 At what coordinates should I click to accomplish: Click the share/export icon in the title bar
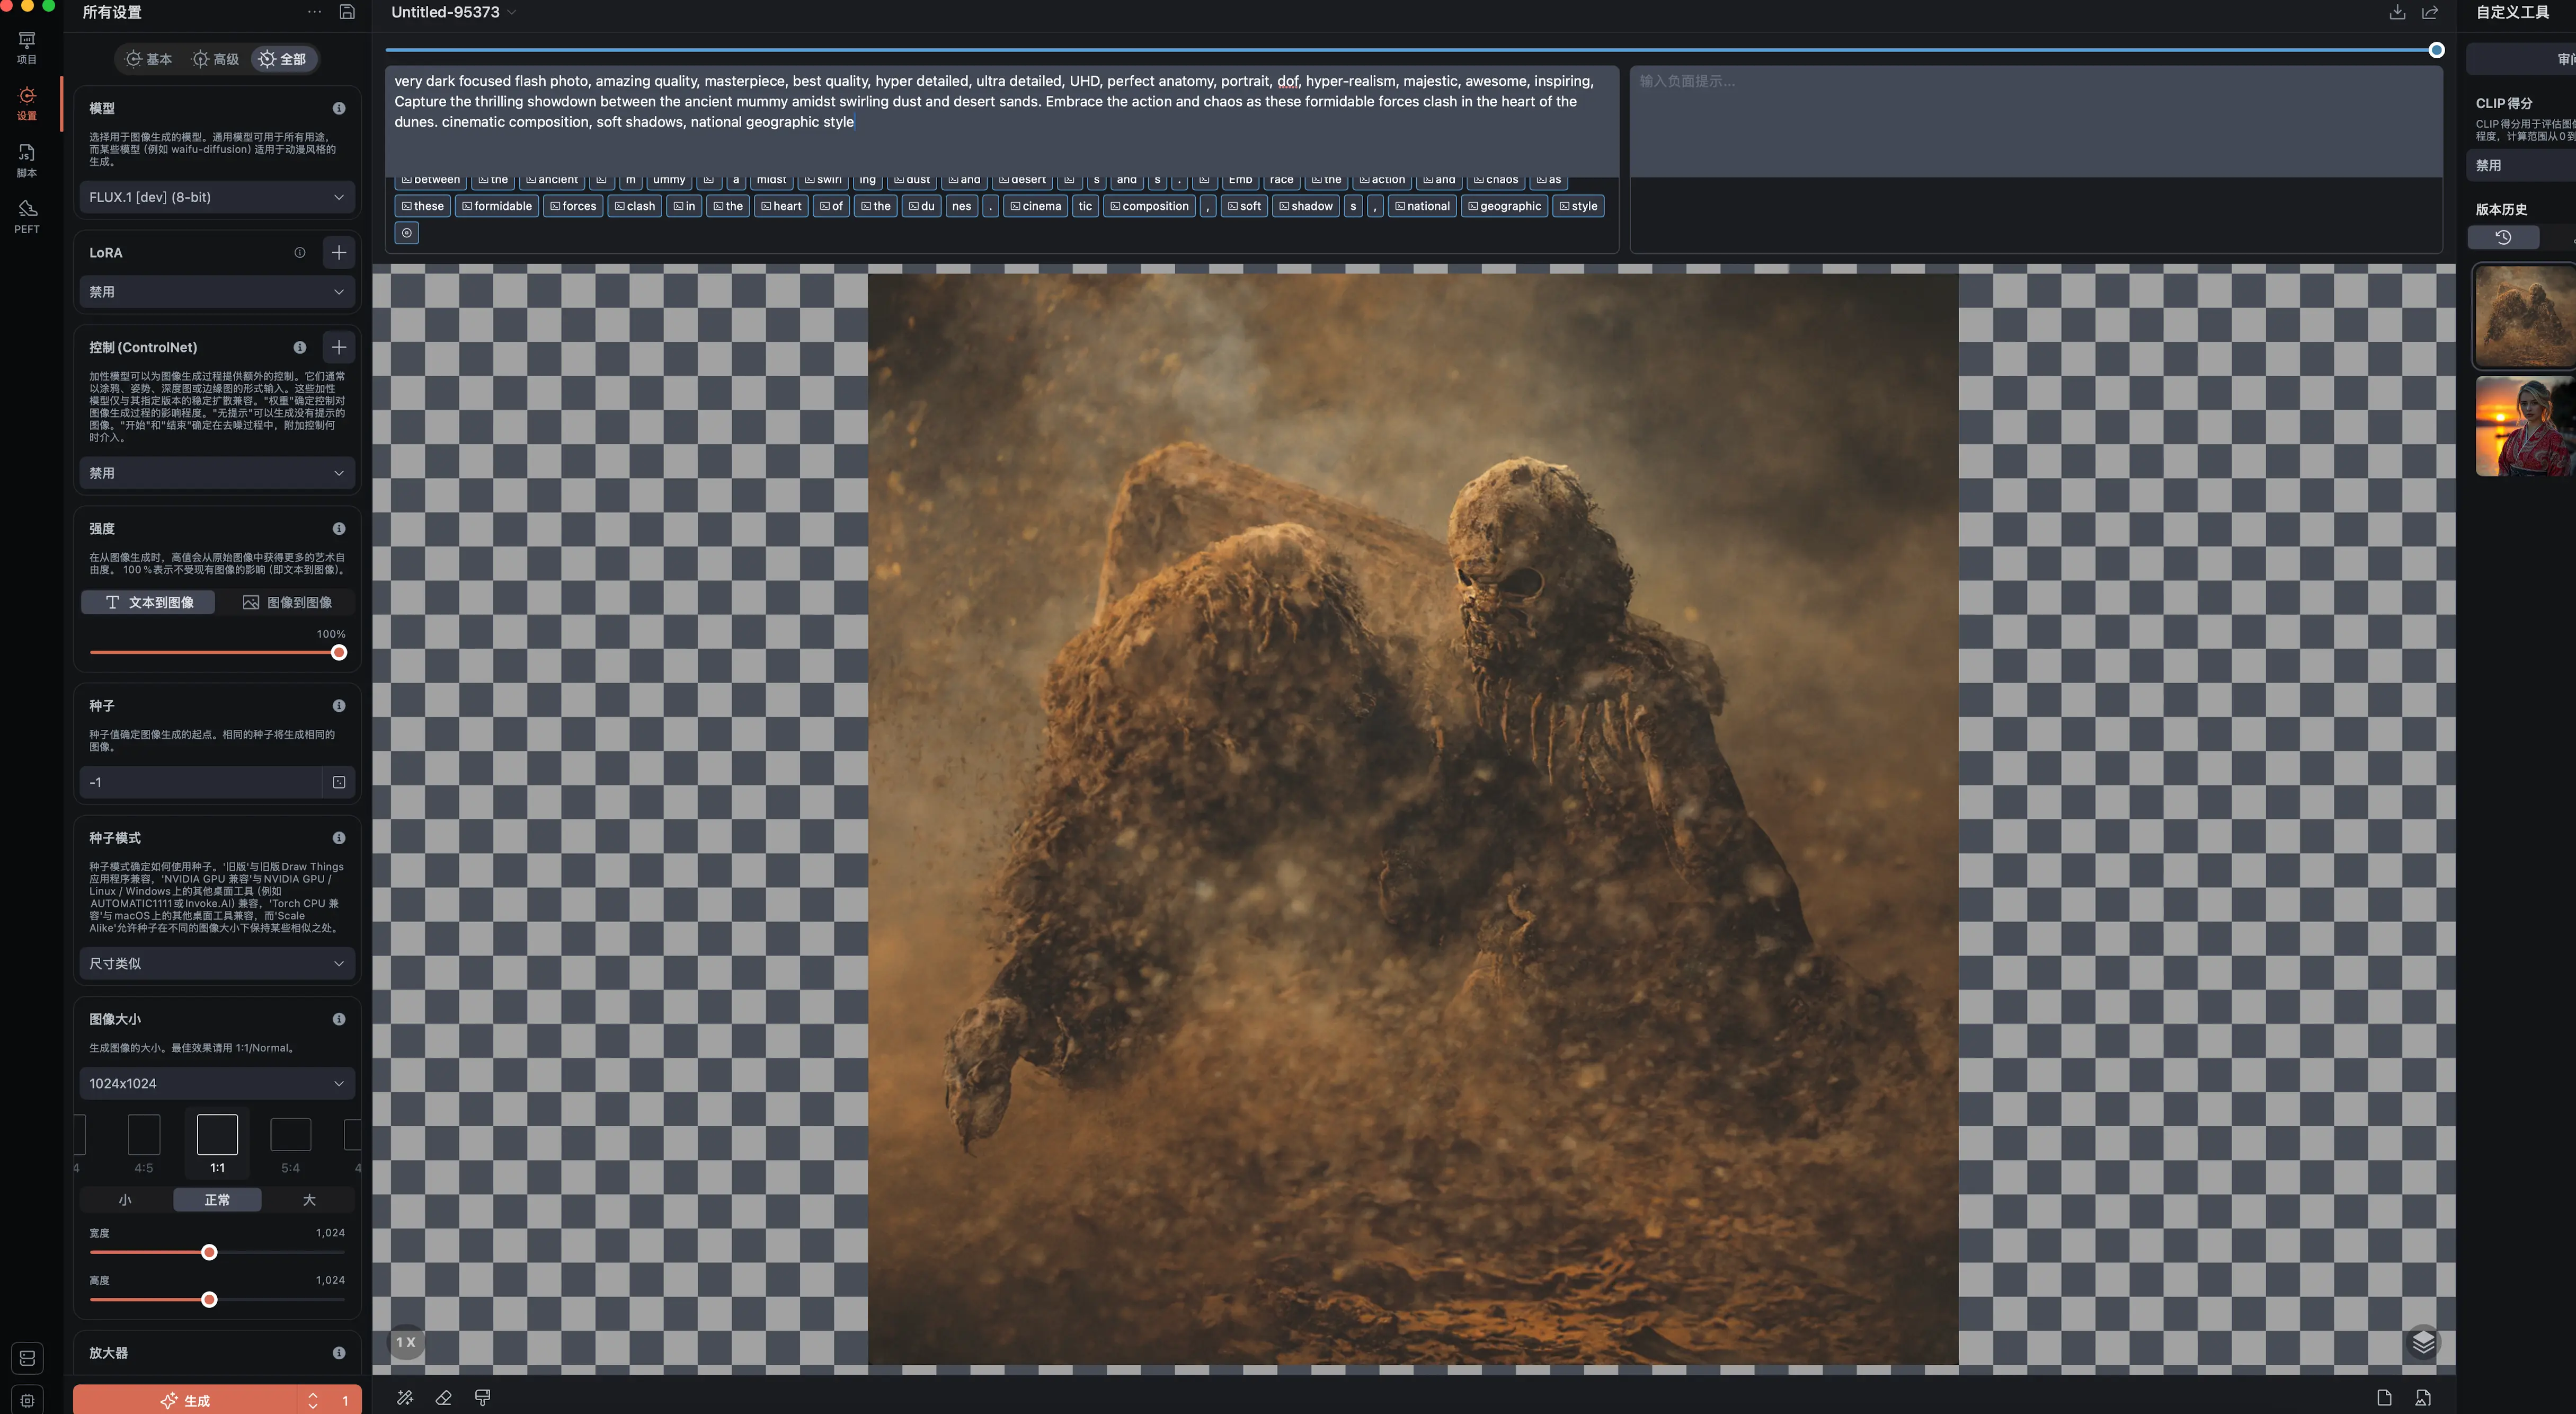tap(2430, 12)
